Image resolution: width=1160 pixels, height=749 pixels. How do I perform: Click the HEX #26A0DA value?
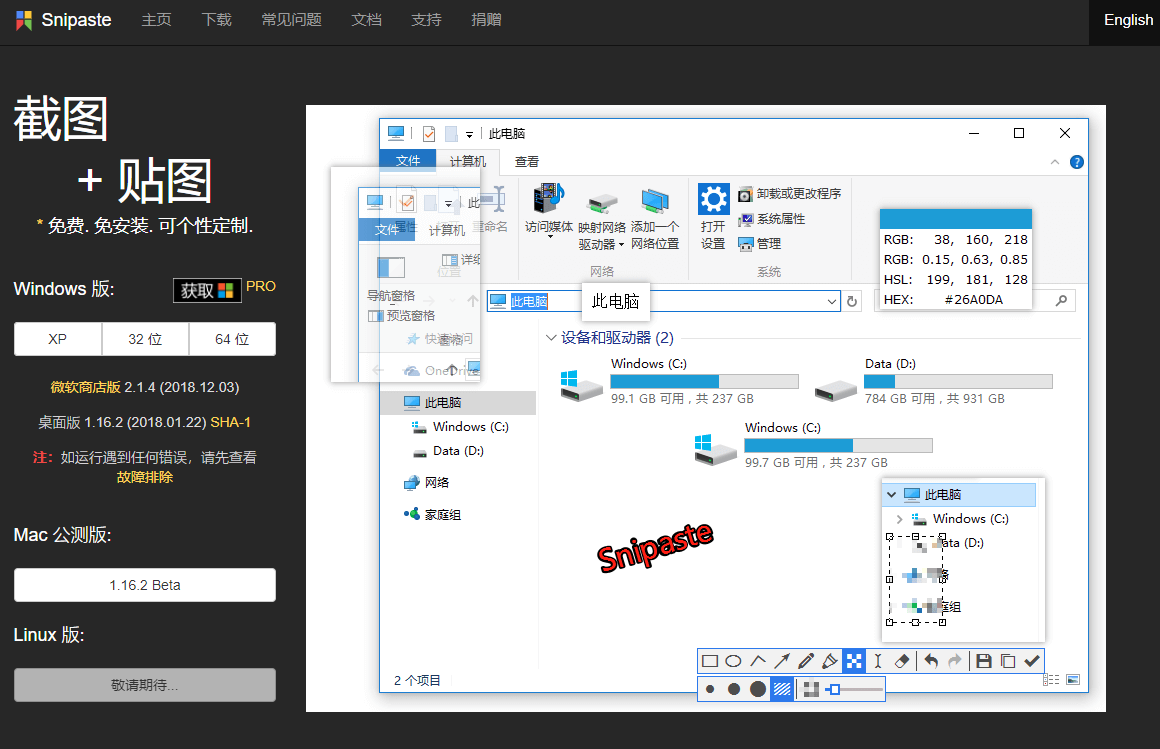[x=974, y=300]
